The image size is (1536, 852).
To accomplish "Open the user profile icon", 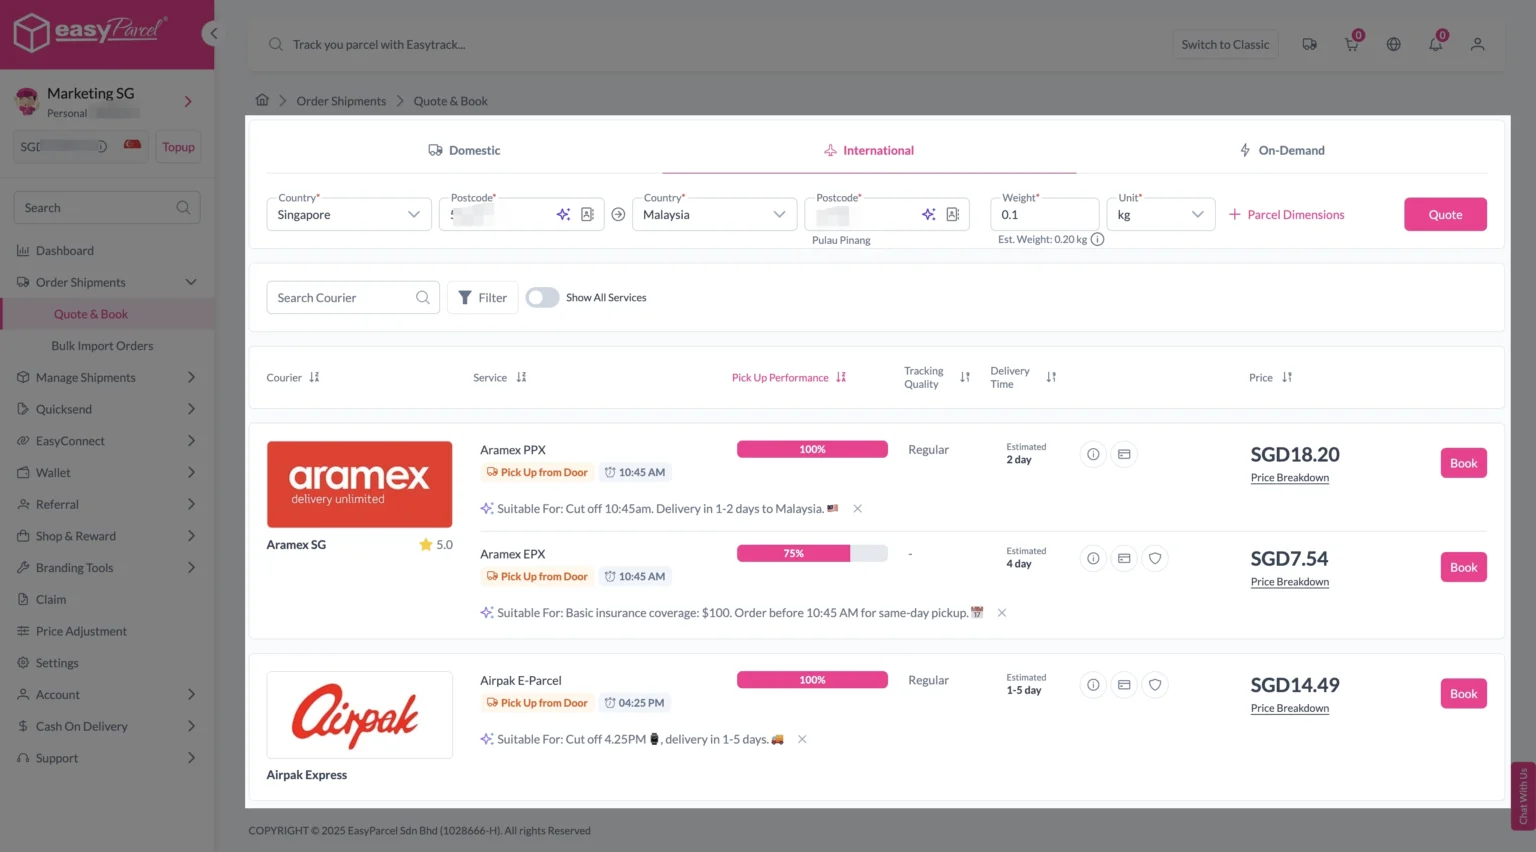I will click(1477, 45).
